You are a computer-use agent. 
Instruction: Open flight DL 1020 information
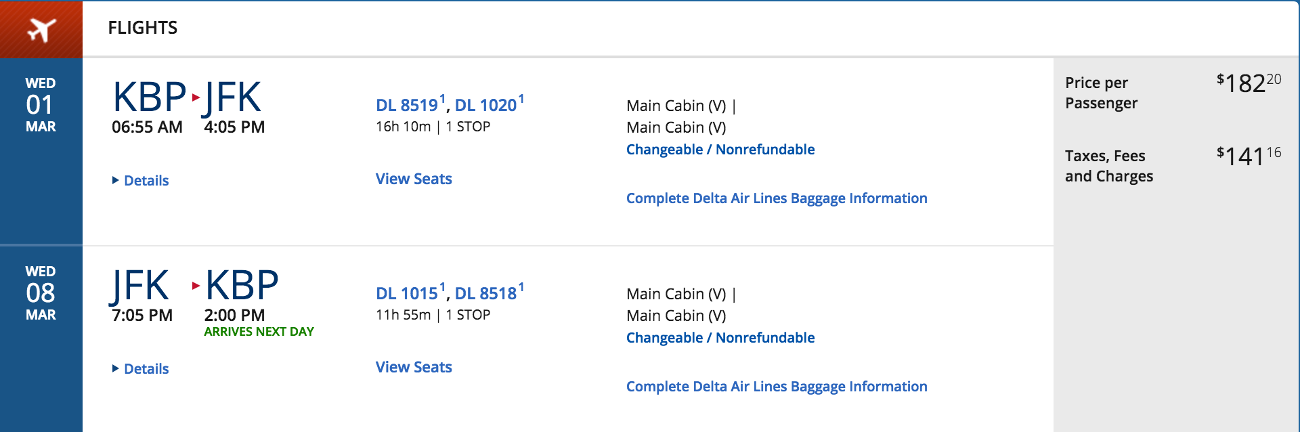489,105
